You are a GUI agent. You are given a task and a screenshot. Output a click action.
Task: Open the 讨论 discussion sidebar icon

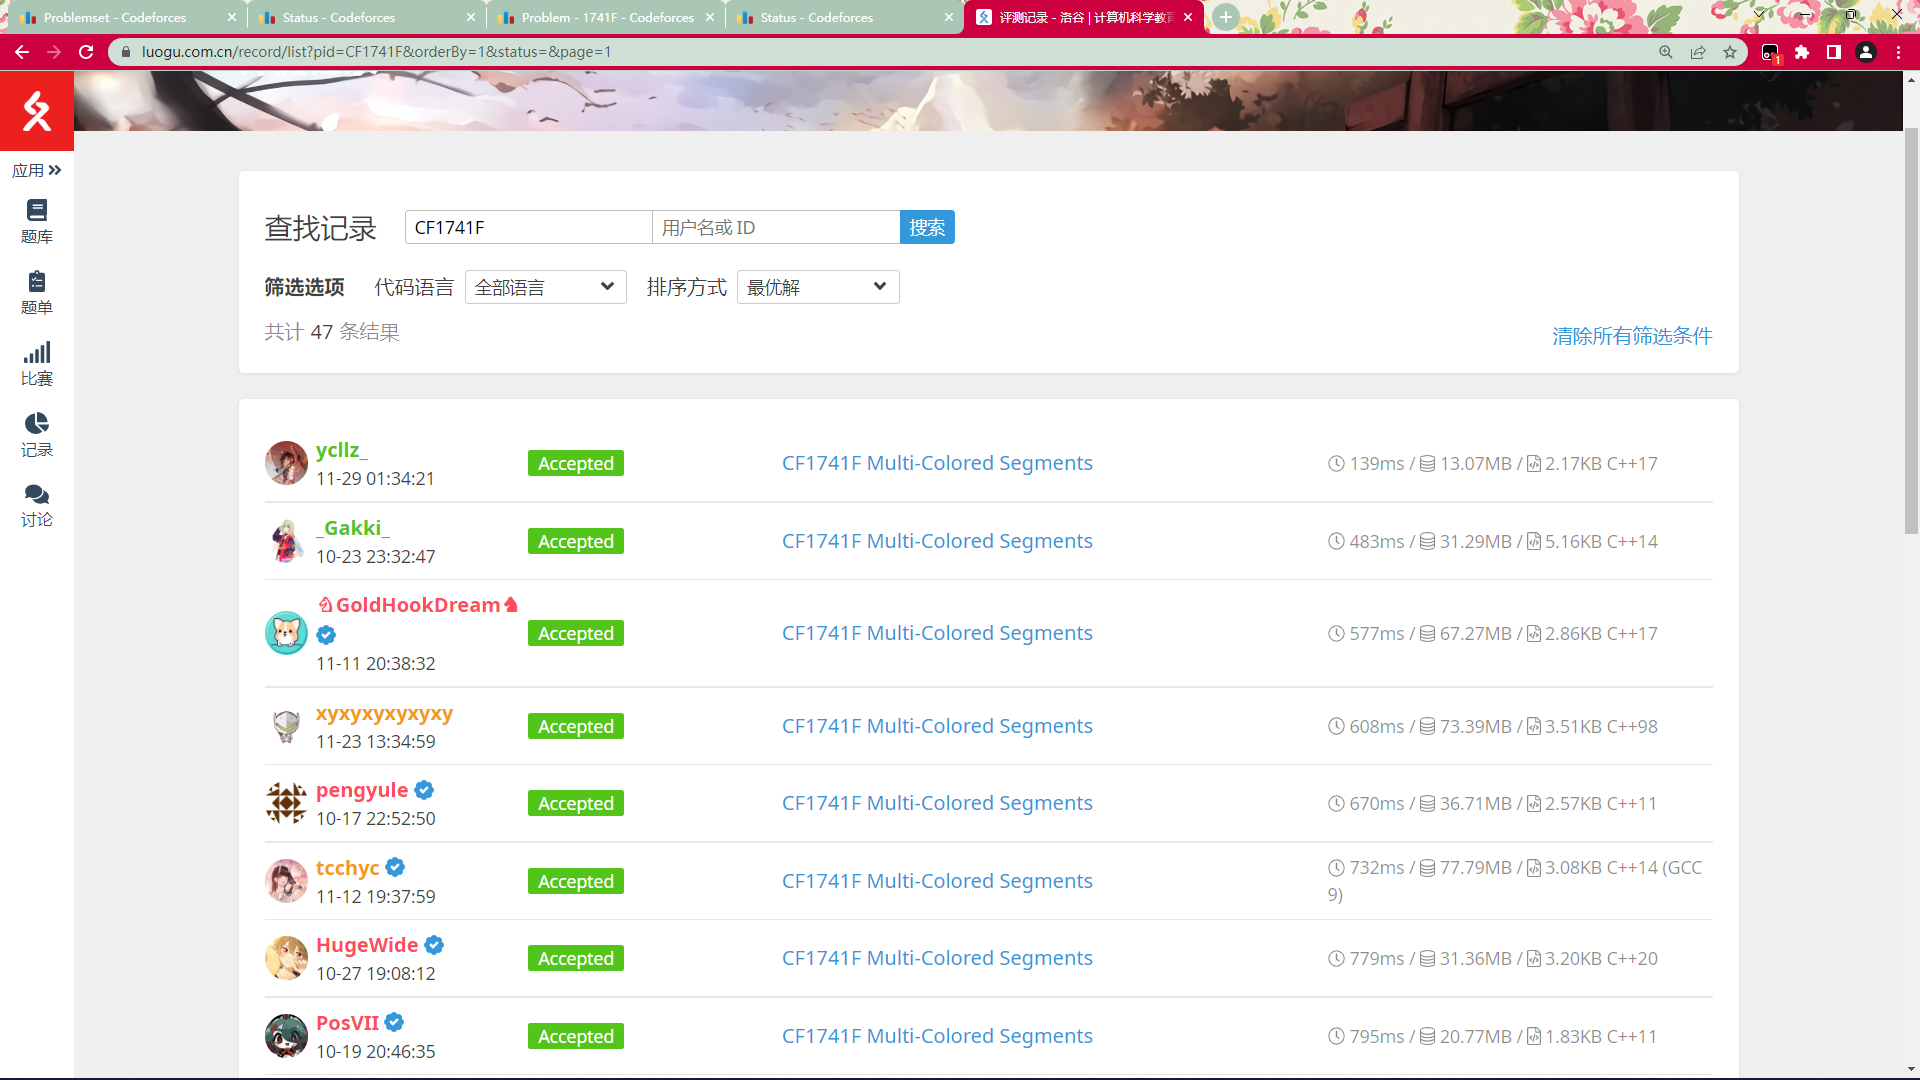tap(37, 505)
